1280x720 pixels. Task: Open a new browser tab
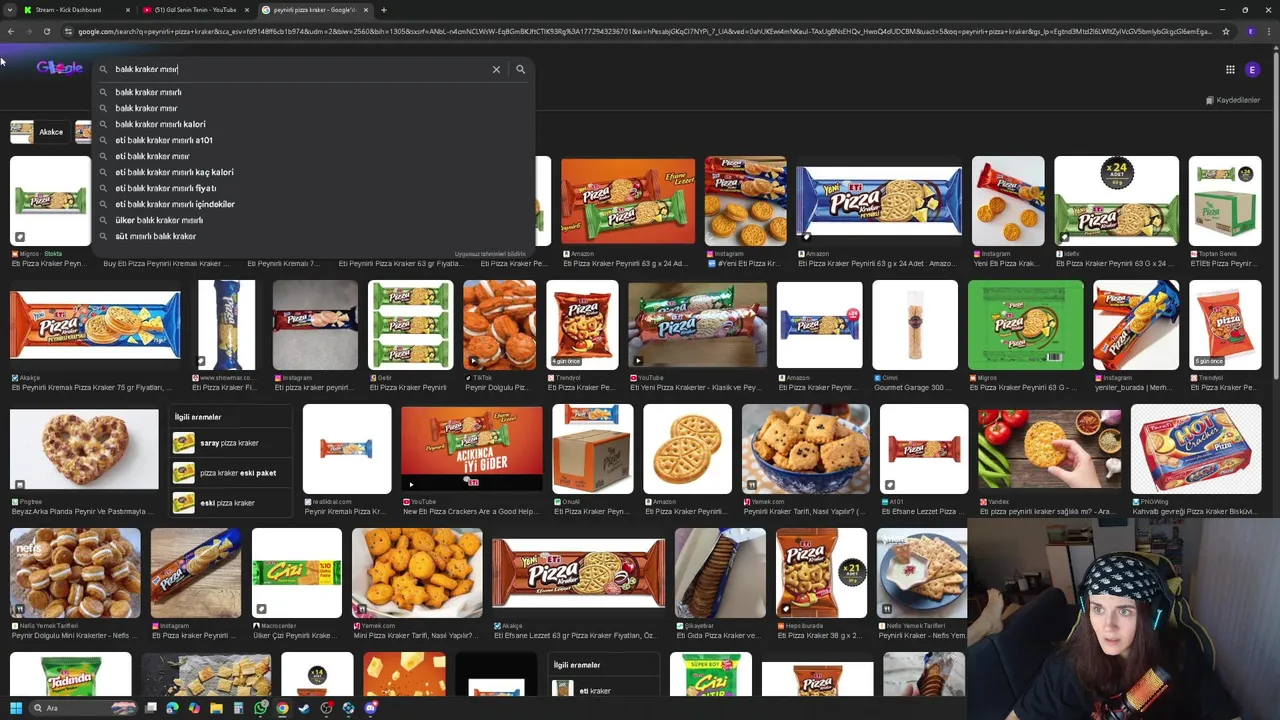coord(384,10)
